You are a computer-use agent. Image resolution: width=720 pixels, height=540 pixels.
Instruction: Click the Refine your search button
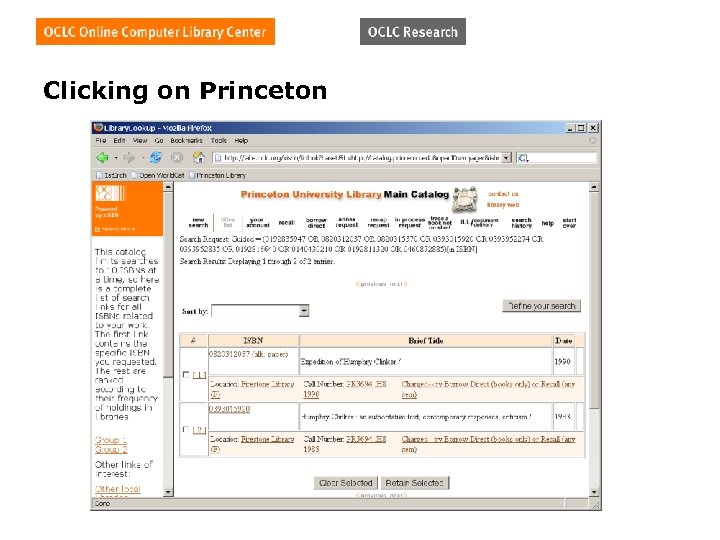(541, 306)
